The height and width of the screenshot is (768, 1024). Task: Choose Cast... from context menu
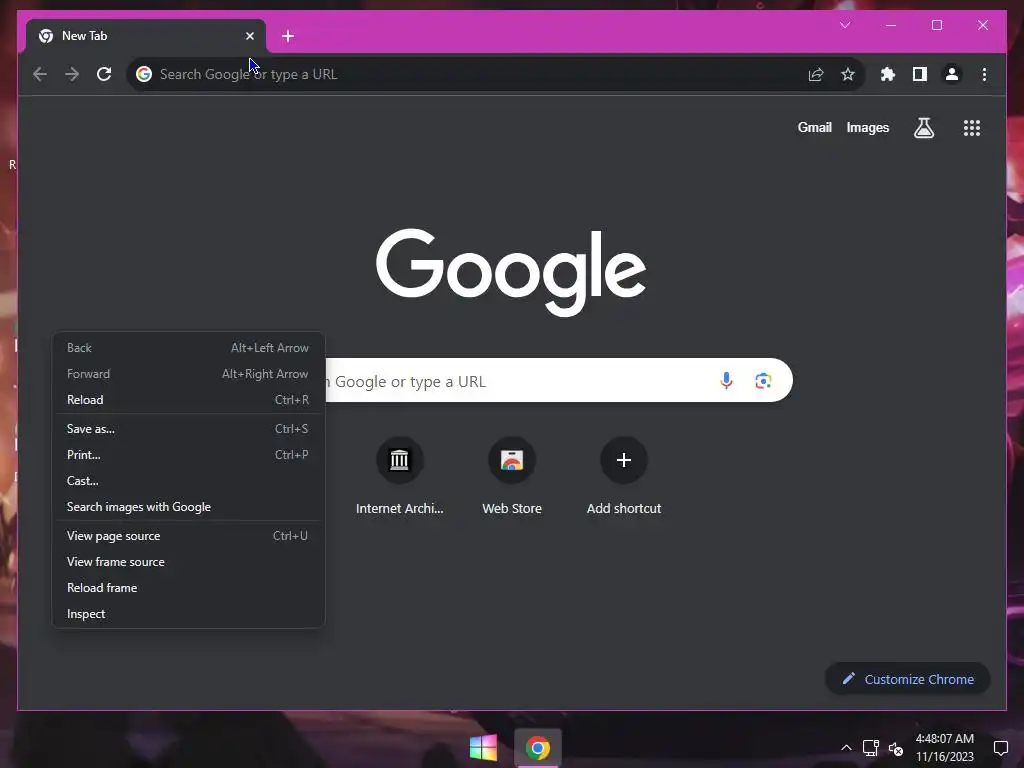188,481
